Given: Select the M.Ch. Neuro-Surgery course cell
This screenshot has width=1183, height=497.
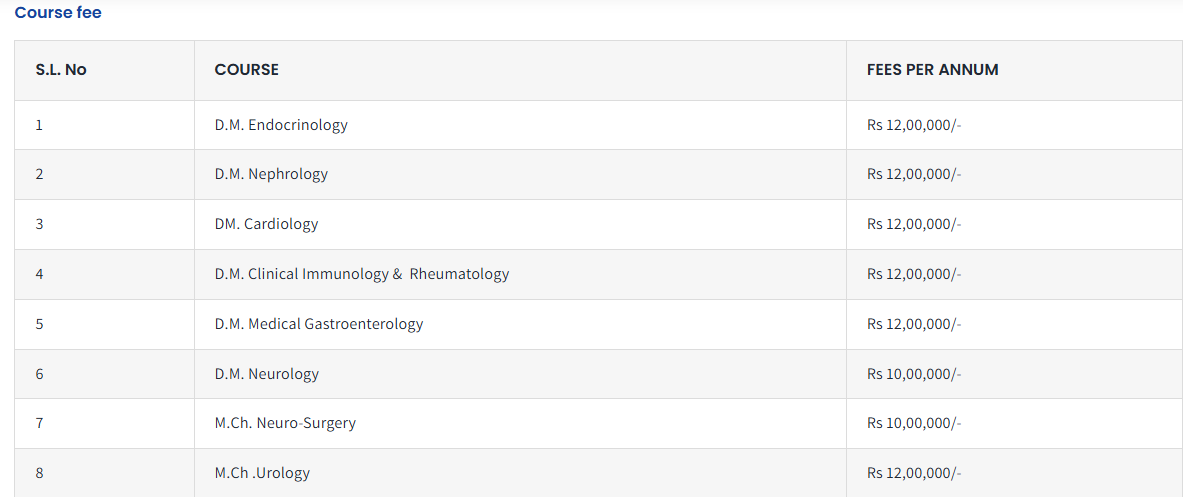Looking at the screenshot, I should click(x=285, y=423).
